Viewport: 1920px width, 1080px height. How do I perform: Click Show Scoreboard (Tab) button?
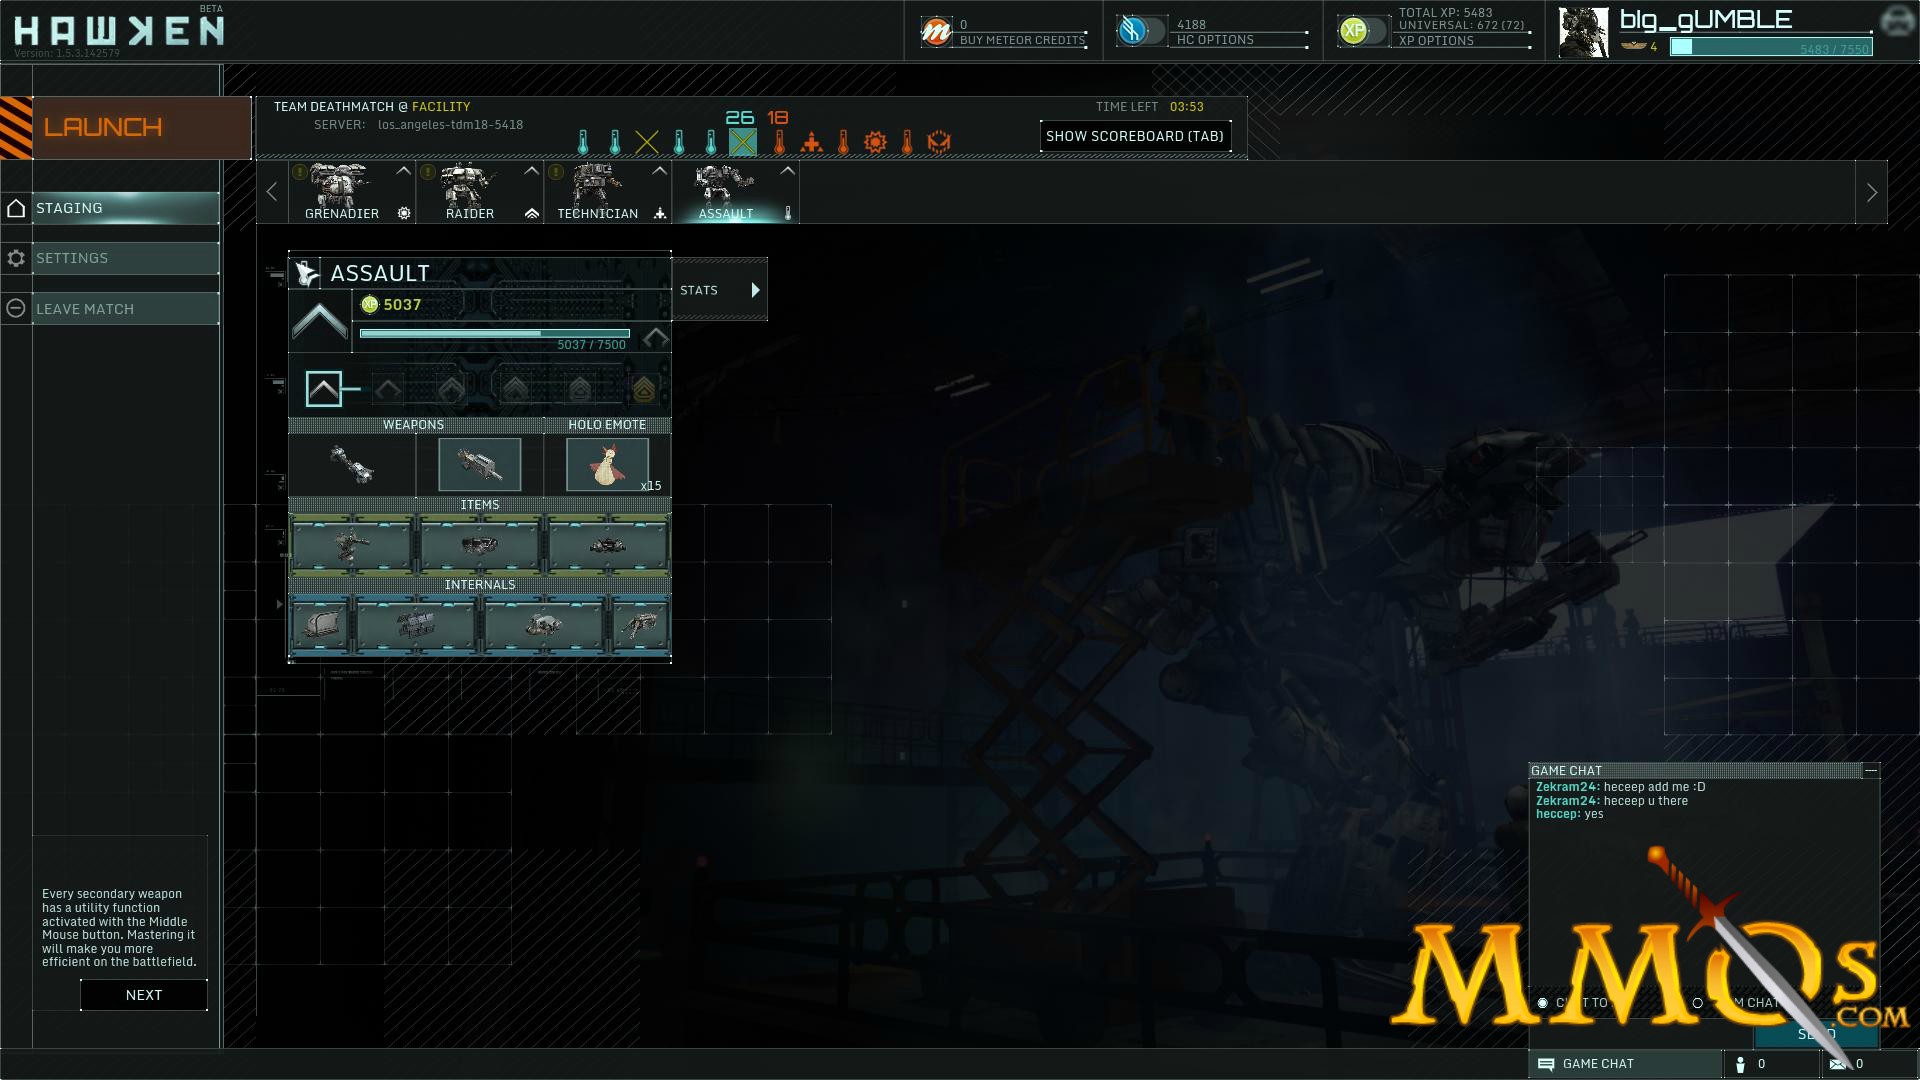click(1135, 136)
